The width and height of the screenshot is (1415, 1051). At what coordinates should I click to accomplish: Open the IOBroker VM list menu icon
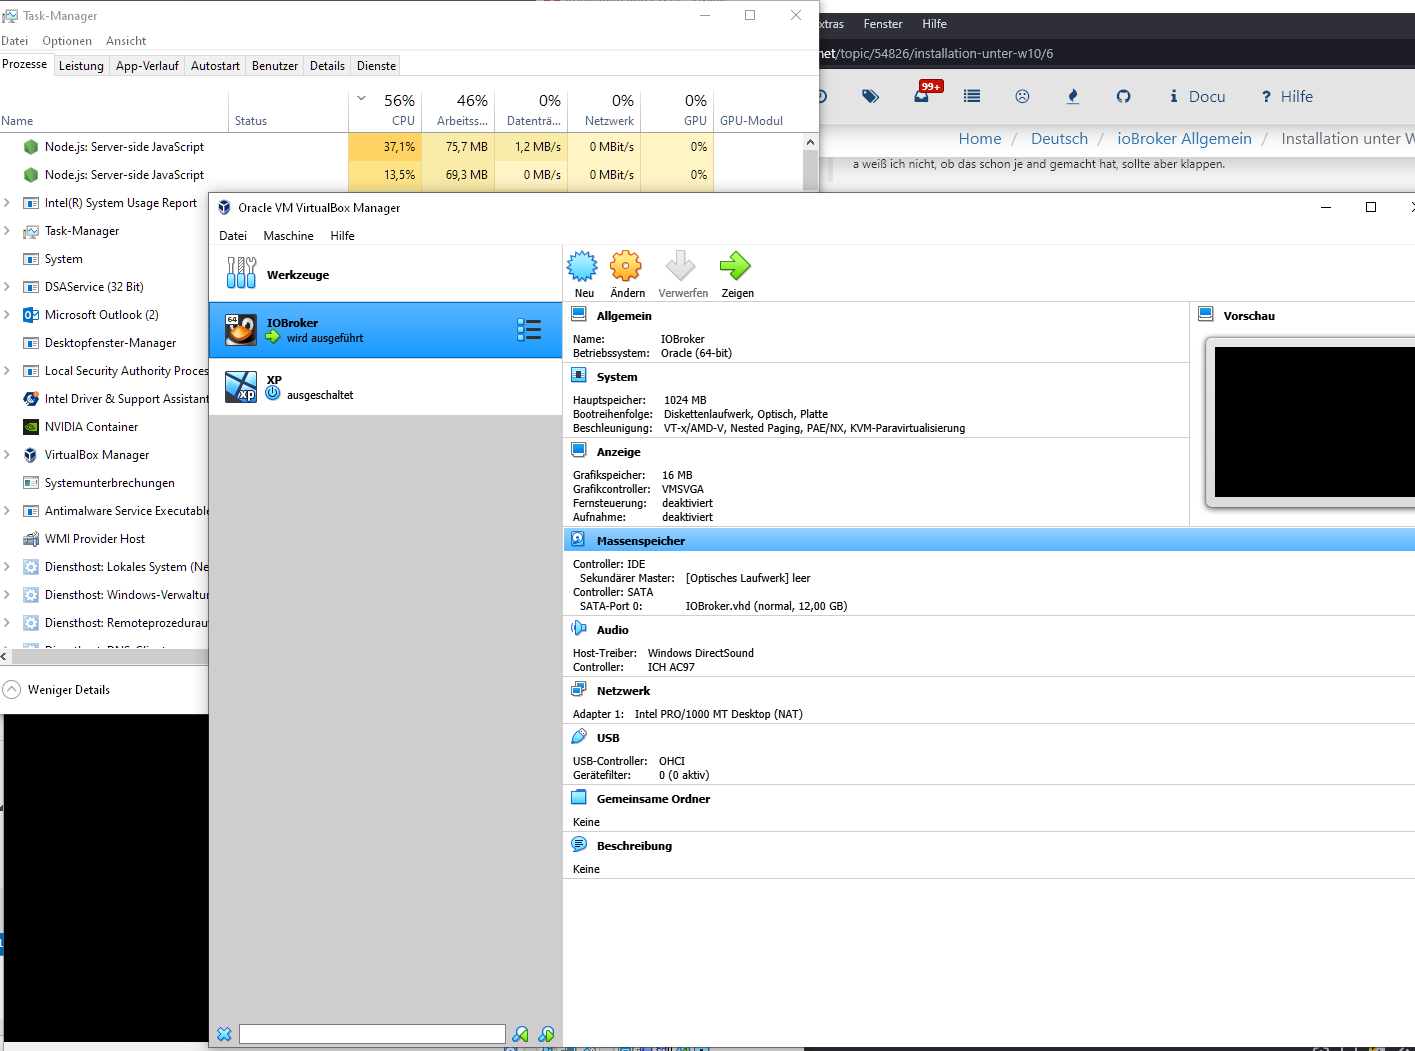[529, 330]
